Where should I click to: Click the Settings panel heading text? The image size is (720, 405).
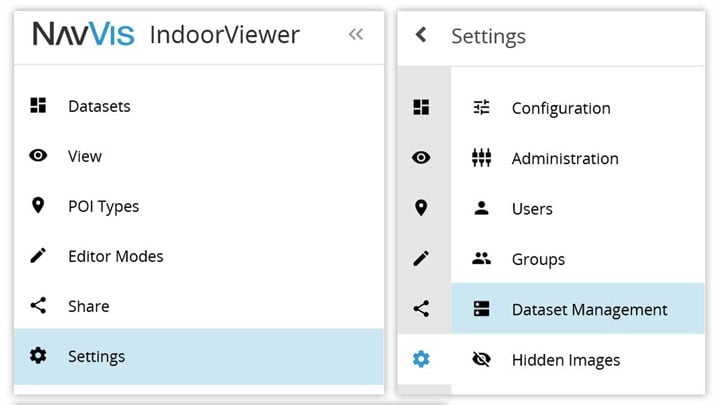point(489,36)
